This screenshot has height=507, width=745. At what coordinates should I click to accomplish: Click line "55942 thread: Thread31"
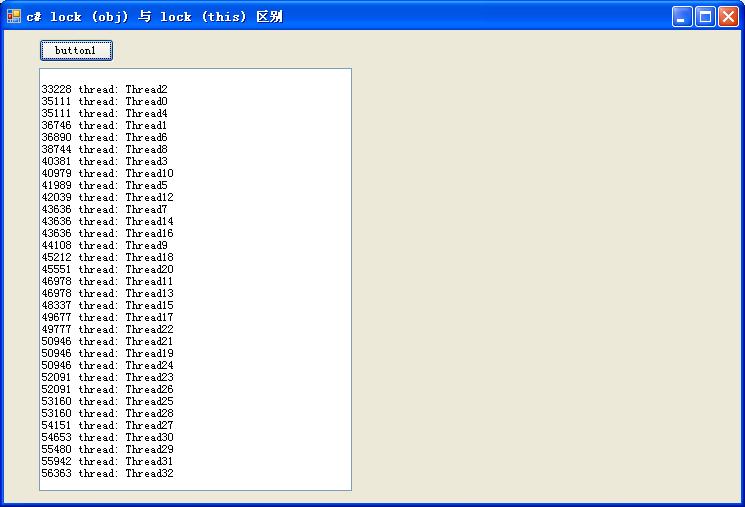coord(107,461)
